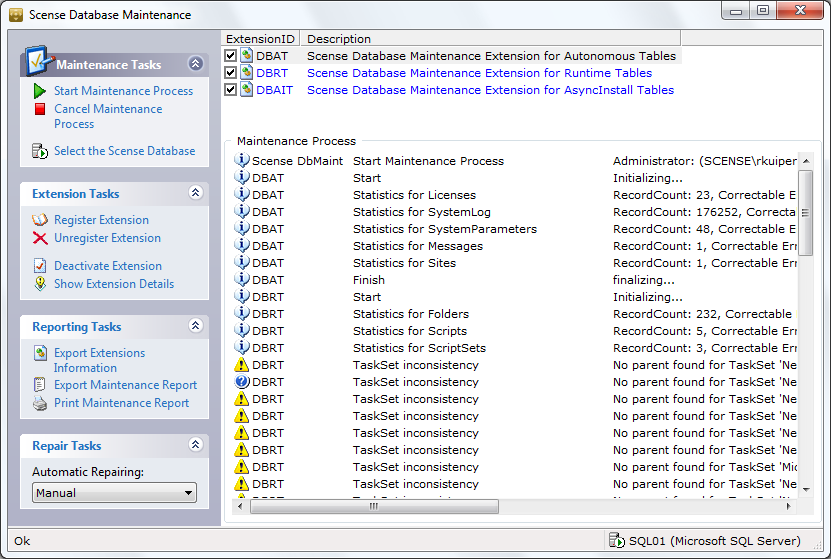
Task: Click info icon beside Statistics for ScriptSets
Action: point(242,347)
